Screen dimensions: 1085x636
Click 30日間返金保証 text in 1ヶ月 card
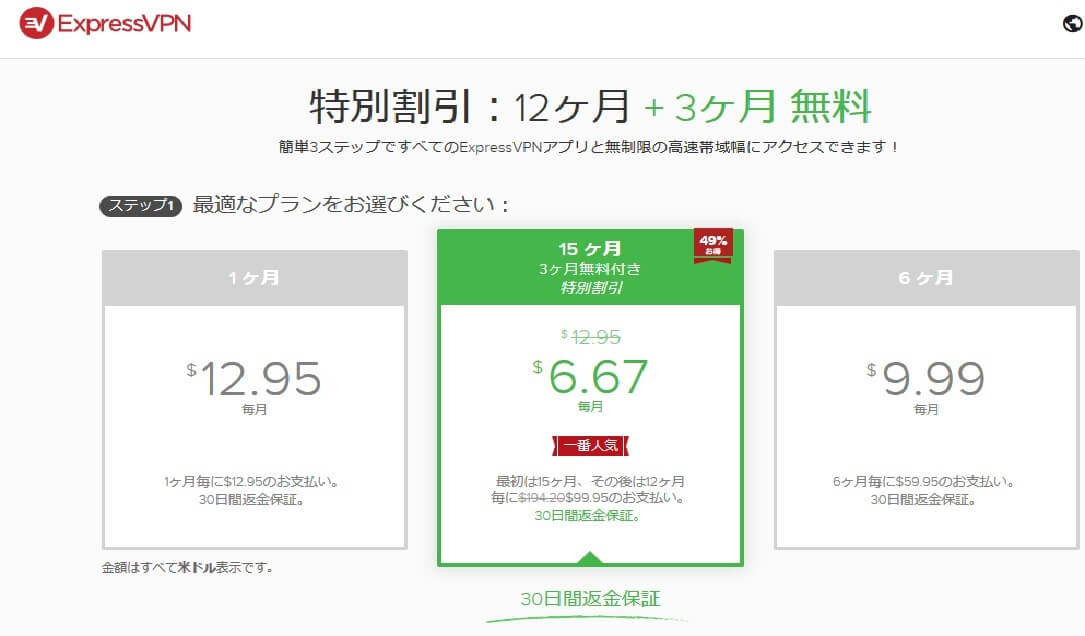coord(252,500)
